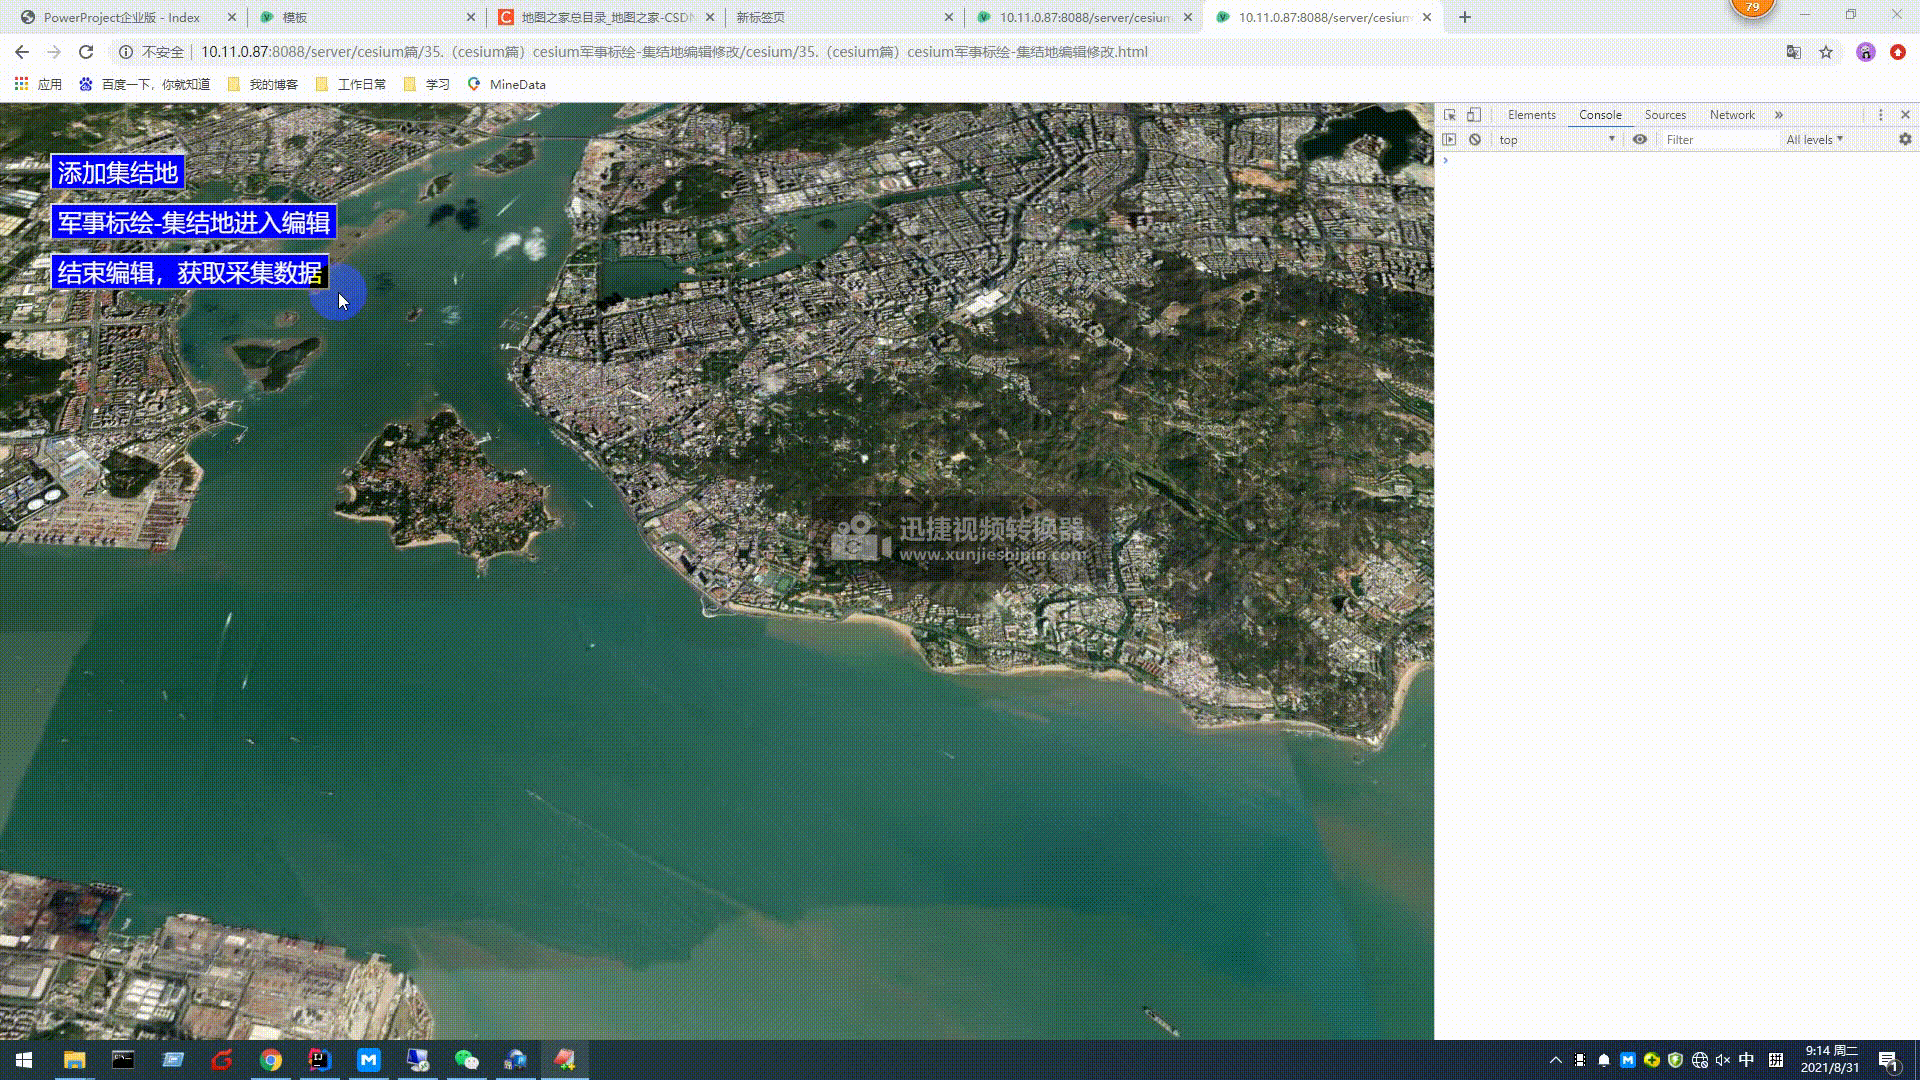Open console settings gear
The width and height of the screenshot is (1920, 1080).
(x=1904, y=140)
